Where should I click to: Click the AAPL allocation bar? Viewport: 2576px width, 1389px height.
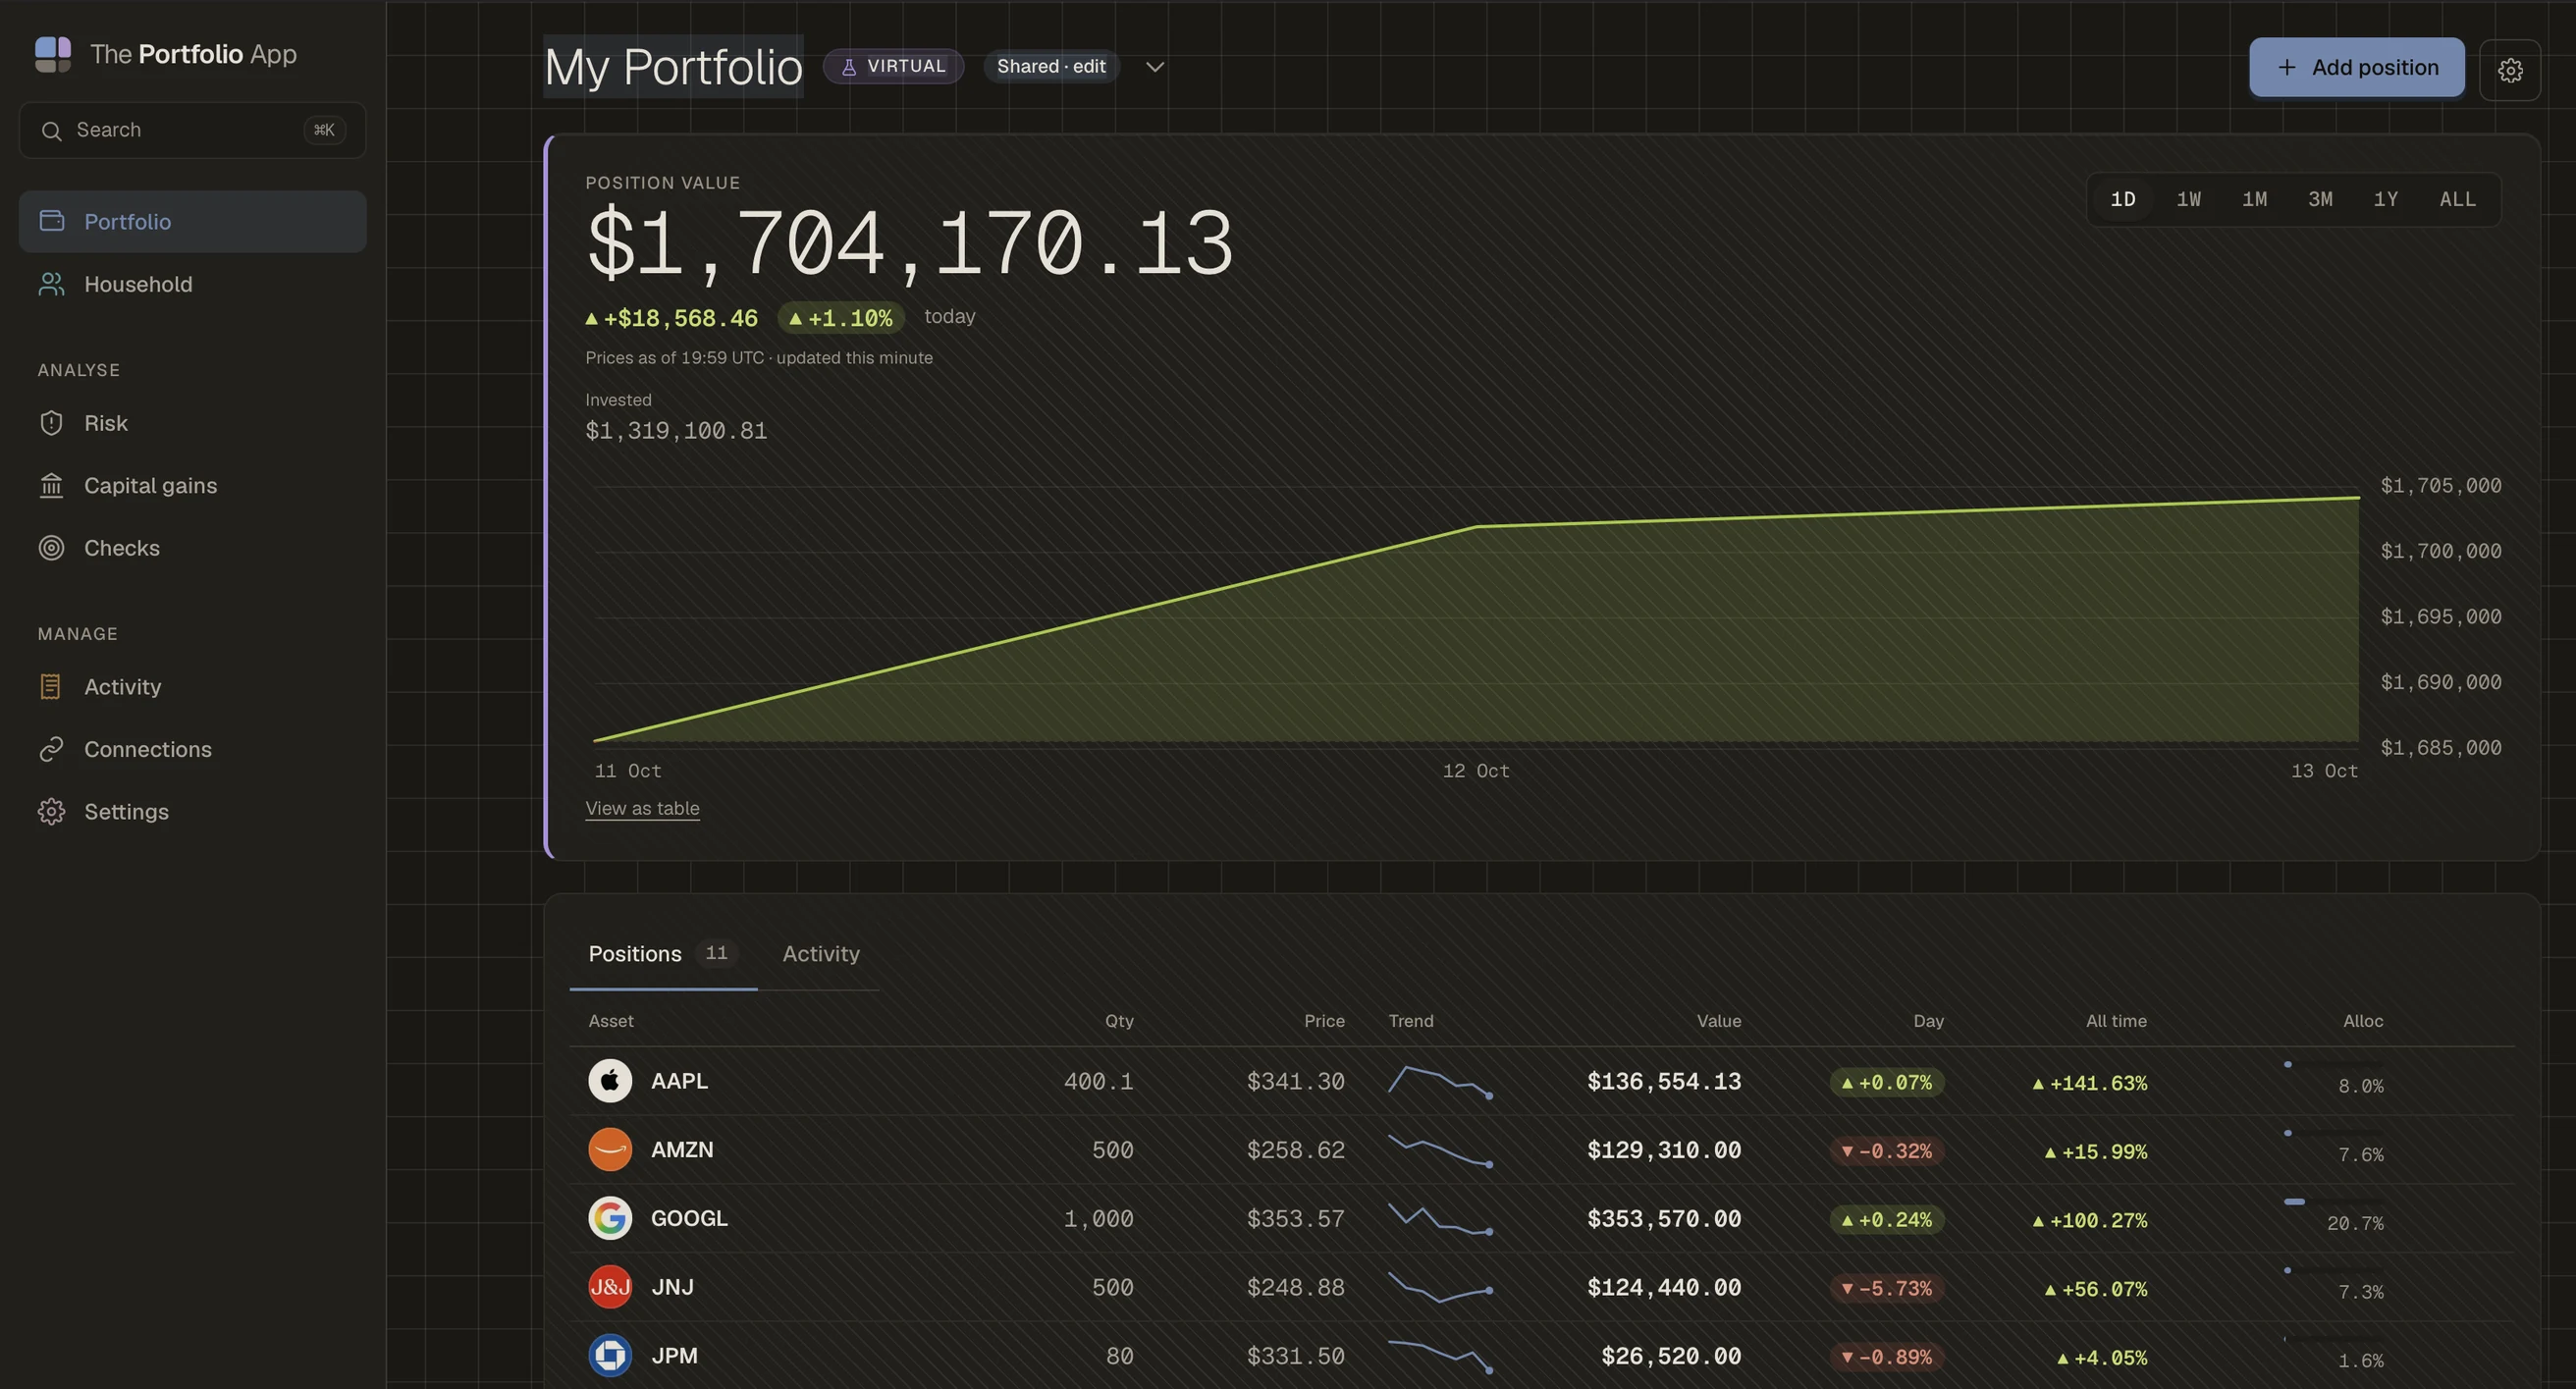(x=2334, y=1065)
